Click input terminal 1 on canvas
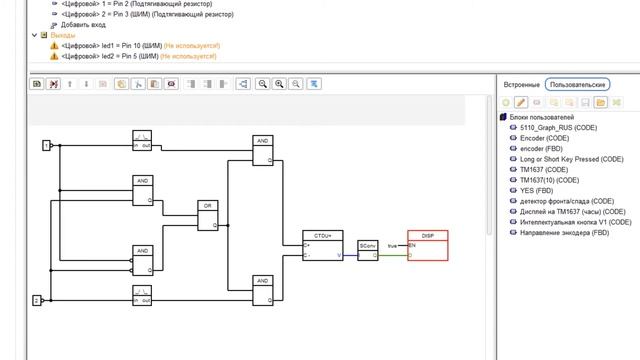The height and width of the screenshot is (360, 640). pyautogui.click(x=47, y=145)
